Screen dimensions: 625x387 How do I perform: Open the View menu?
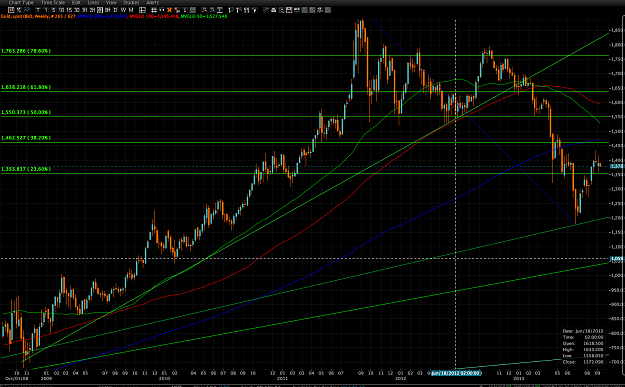(111, 2)
